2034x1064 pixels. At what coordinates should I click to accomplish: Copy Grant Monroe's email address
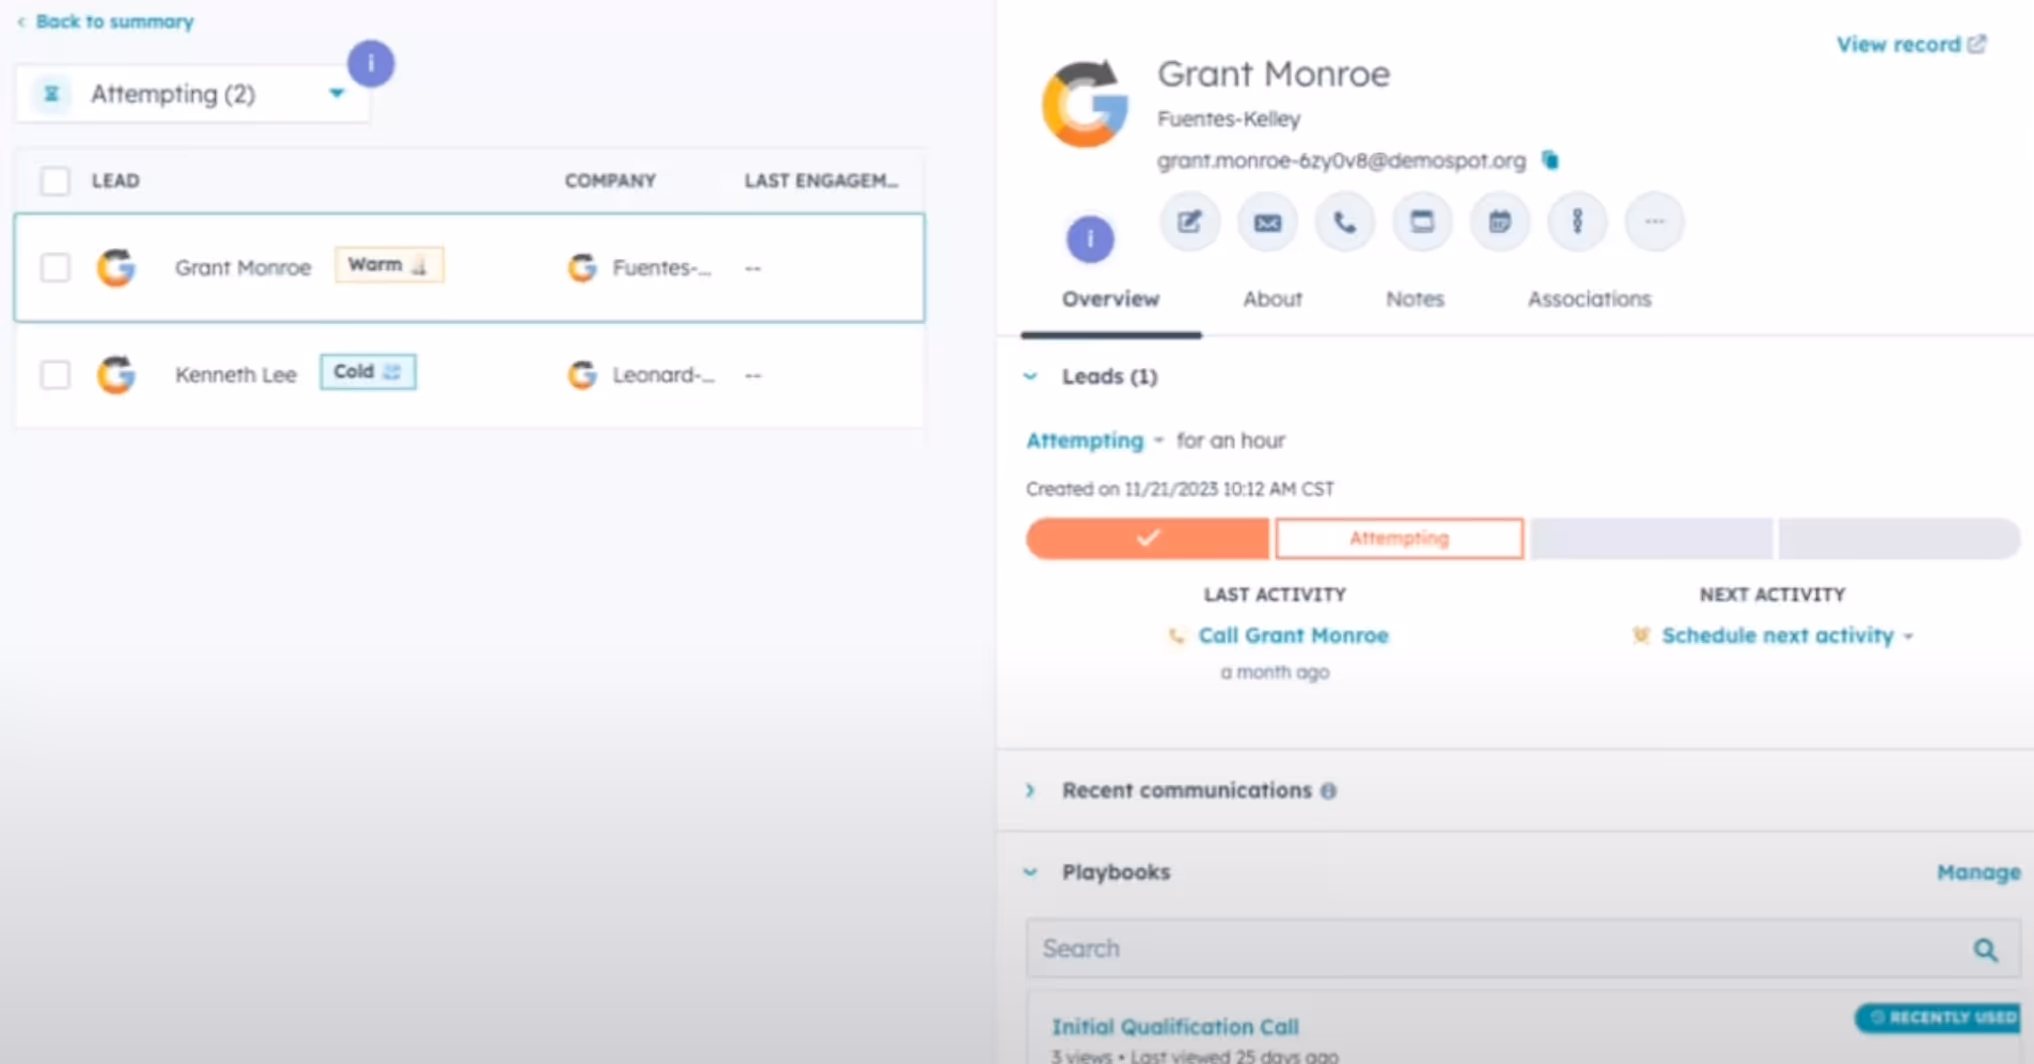coord(1550,160)
